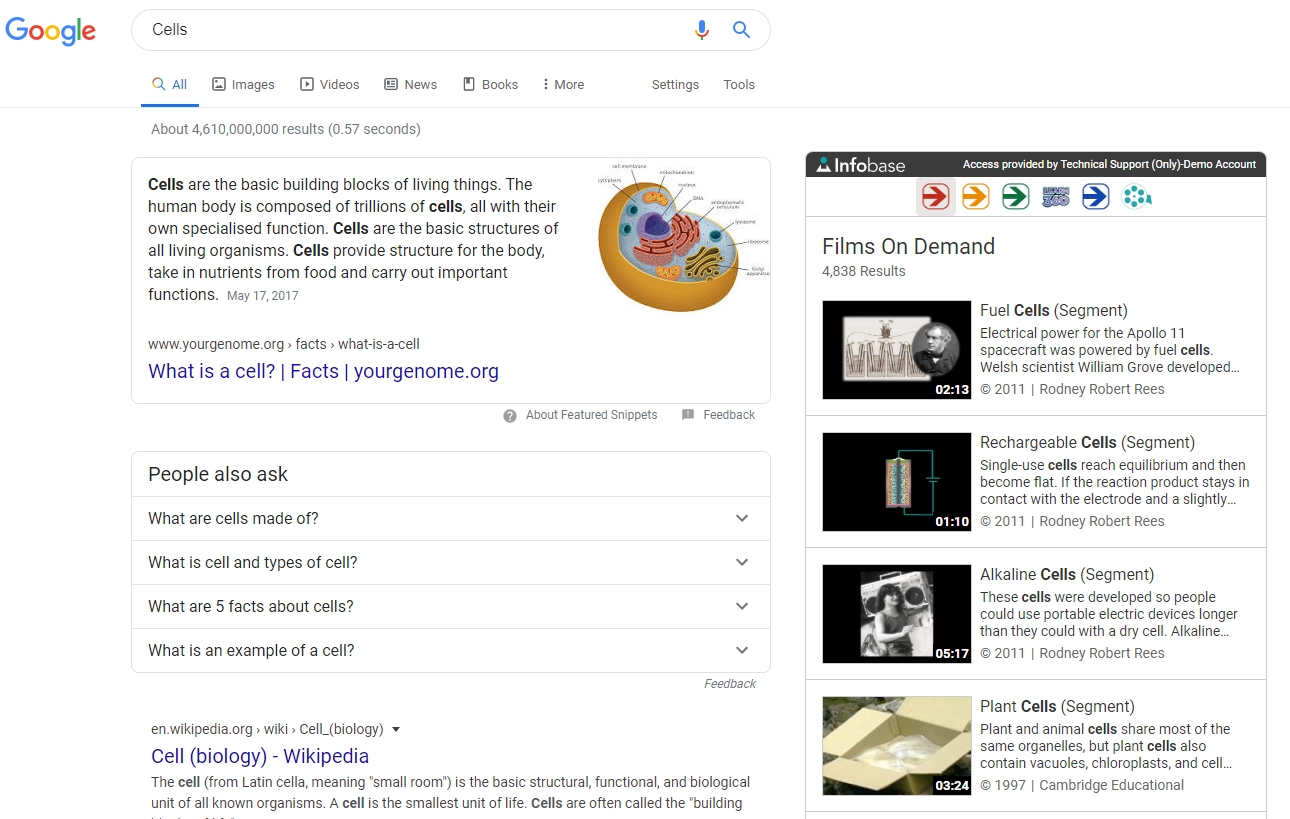Viewport: 1290px width, 819px height.
Task: Click the en.wikipedia.org breadcrumb URL
Action: 268,729
